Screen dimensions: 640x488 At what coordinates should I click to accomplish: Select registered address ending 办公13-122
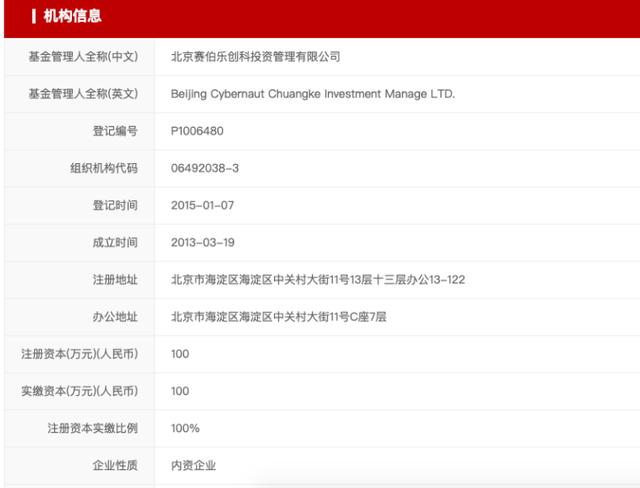pos(318,279)
